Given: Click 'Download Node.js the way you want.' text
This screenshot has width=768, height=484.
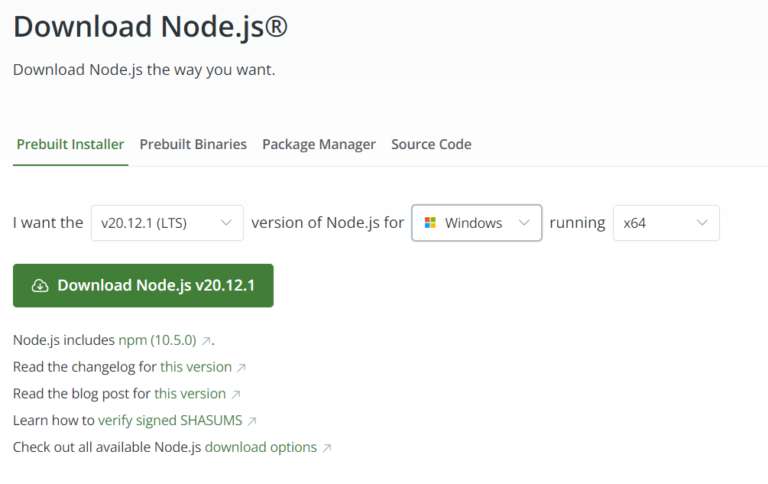Looking at the screenshot, I should 144,70.
